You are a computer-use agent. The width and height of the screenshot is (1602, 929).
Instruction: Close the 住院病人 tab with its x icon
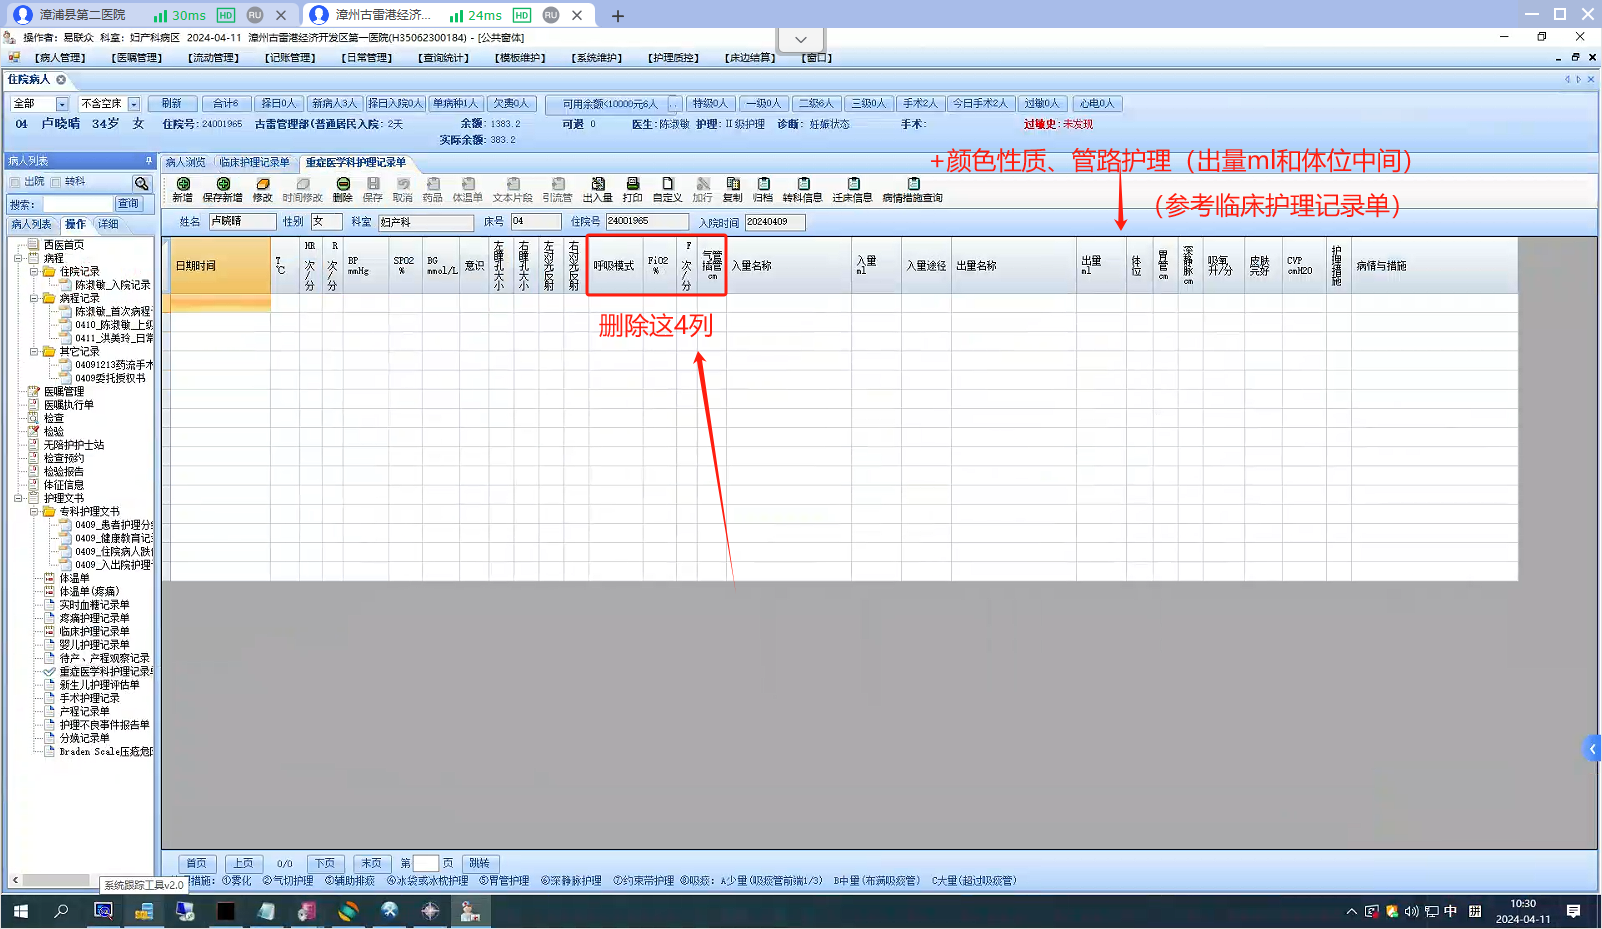[x=61, y=80]
